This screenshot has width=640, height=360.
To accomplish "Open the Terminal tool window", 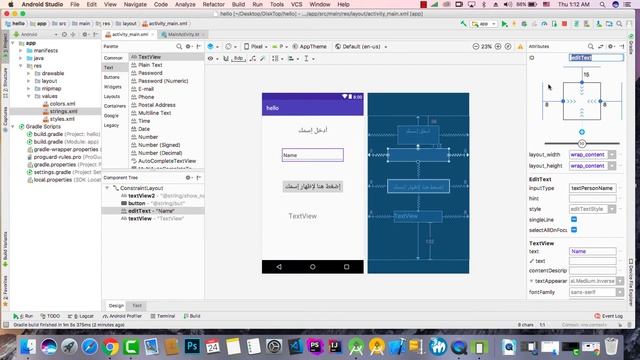I will click(x=163, y=316).
